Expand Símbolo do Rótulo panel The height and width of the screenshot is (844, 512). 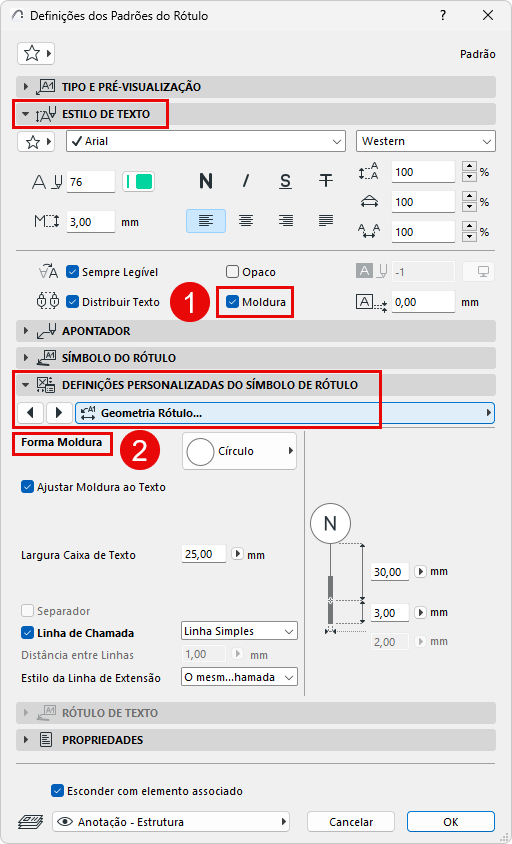tap(256, 358)
